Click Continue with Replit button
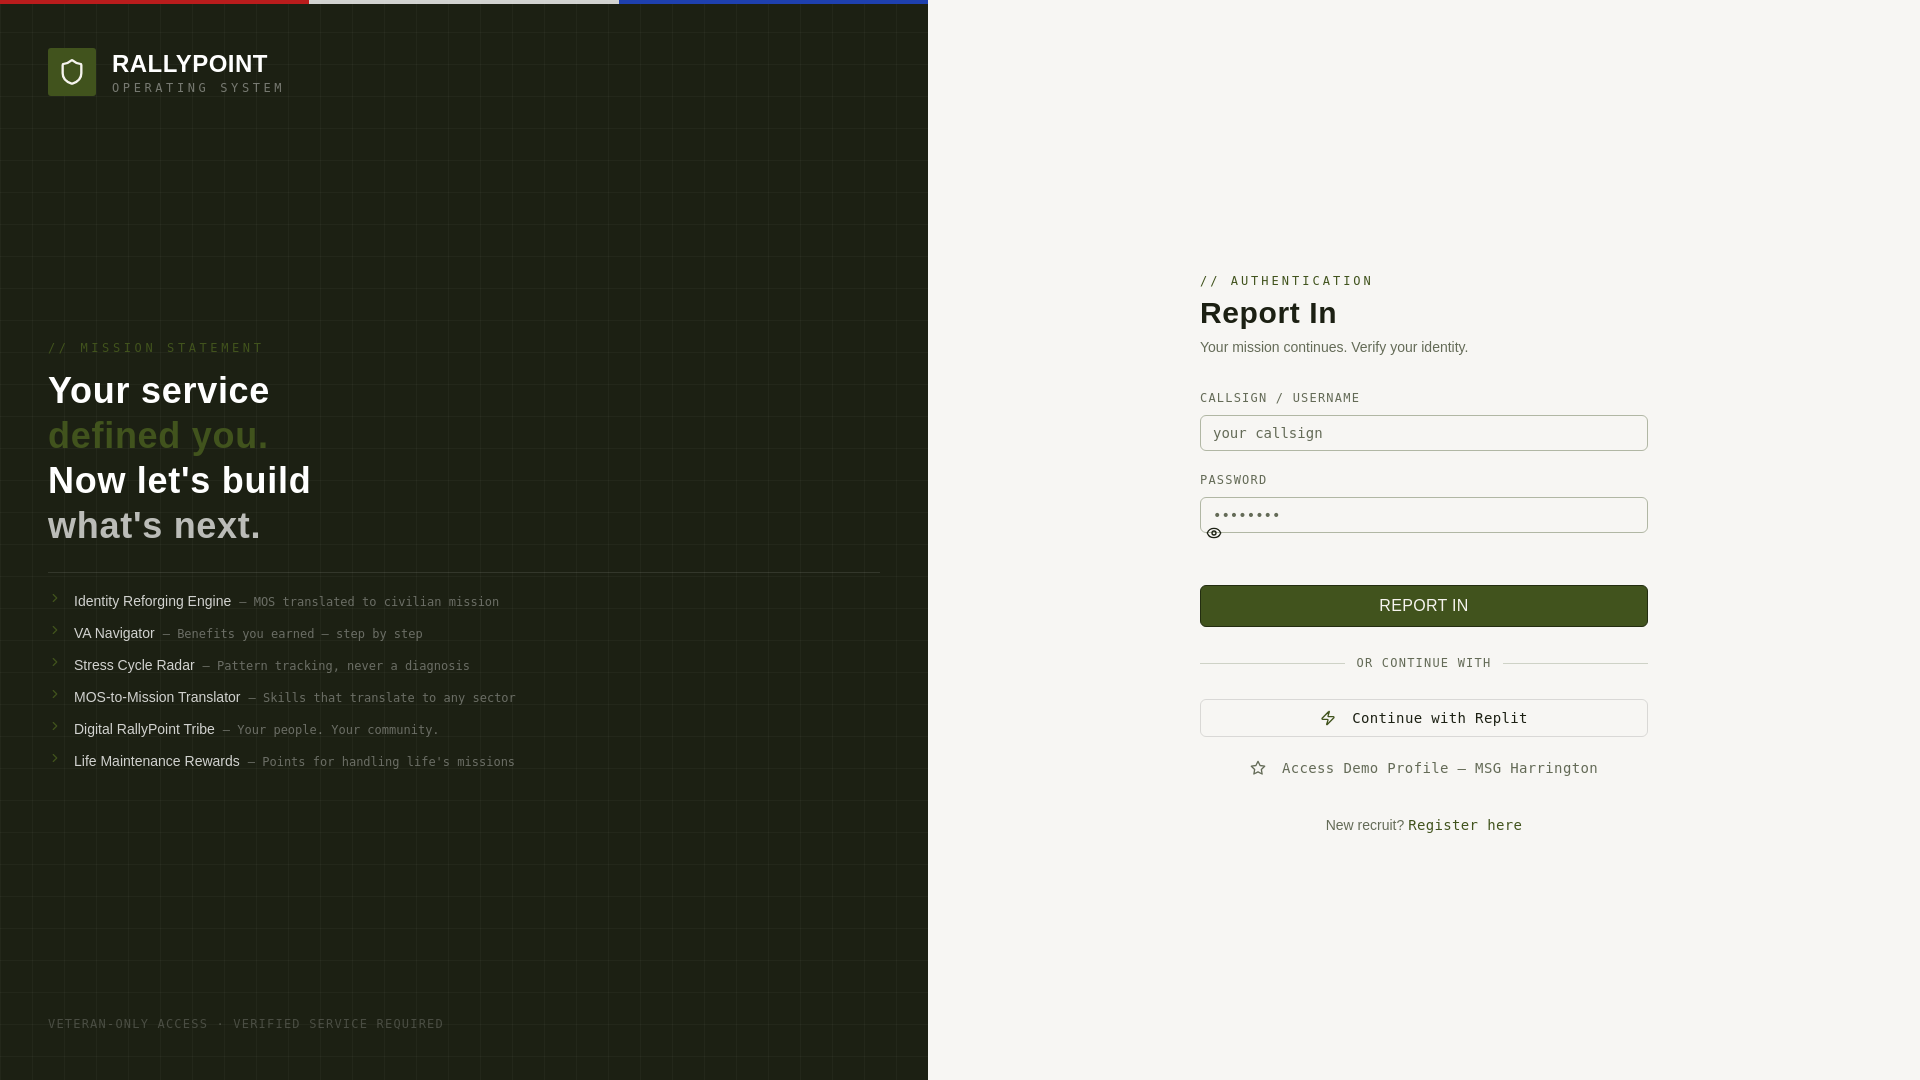The width and height of the screenshot is (1920, 1080). (1424, 718)
